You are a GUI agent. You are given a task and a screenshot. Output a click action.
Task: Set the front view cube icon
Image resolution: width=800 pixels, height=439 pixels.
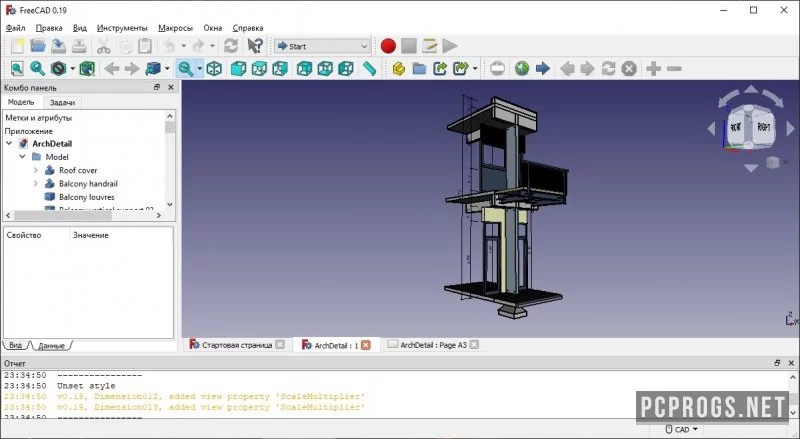pos(238,68)
